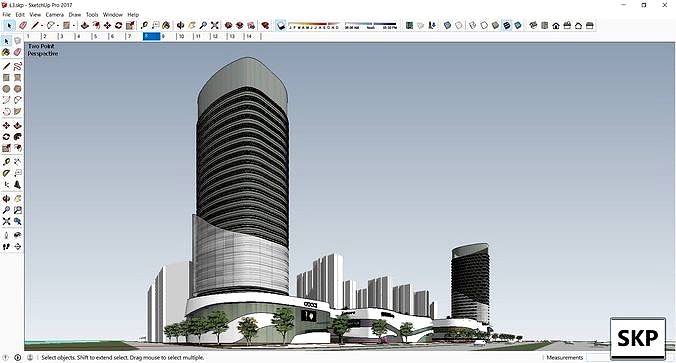Pick the Tape Measure tool in top toolbar

pyautogui.click(x=144, y=26)
